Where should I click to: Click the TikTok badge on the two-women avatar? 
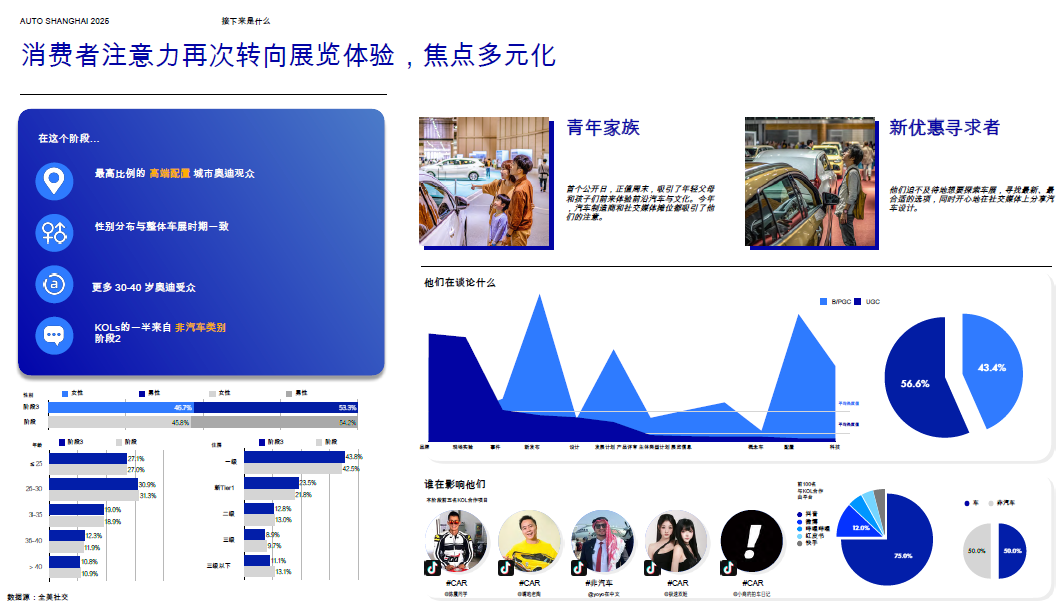coord(652,568)
